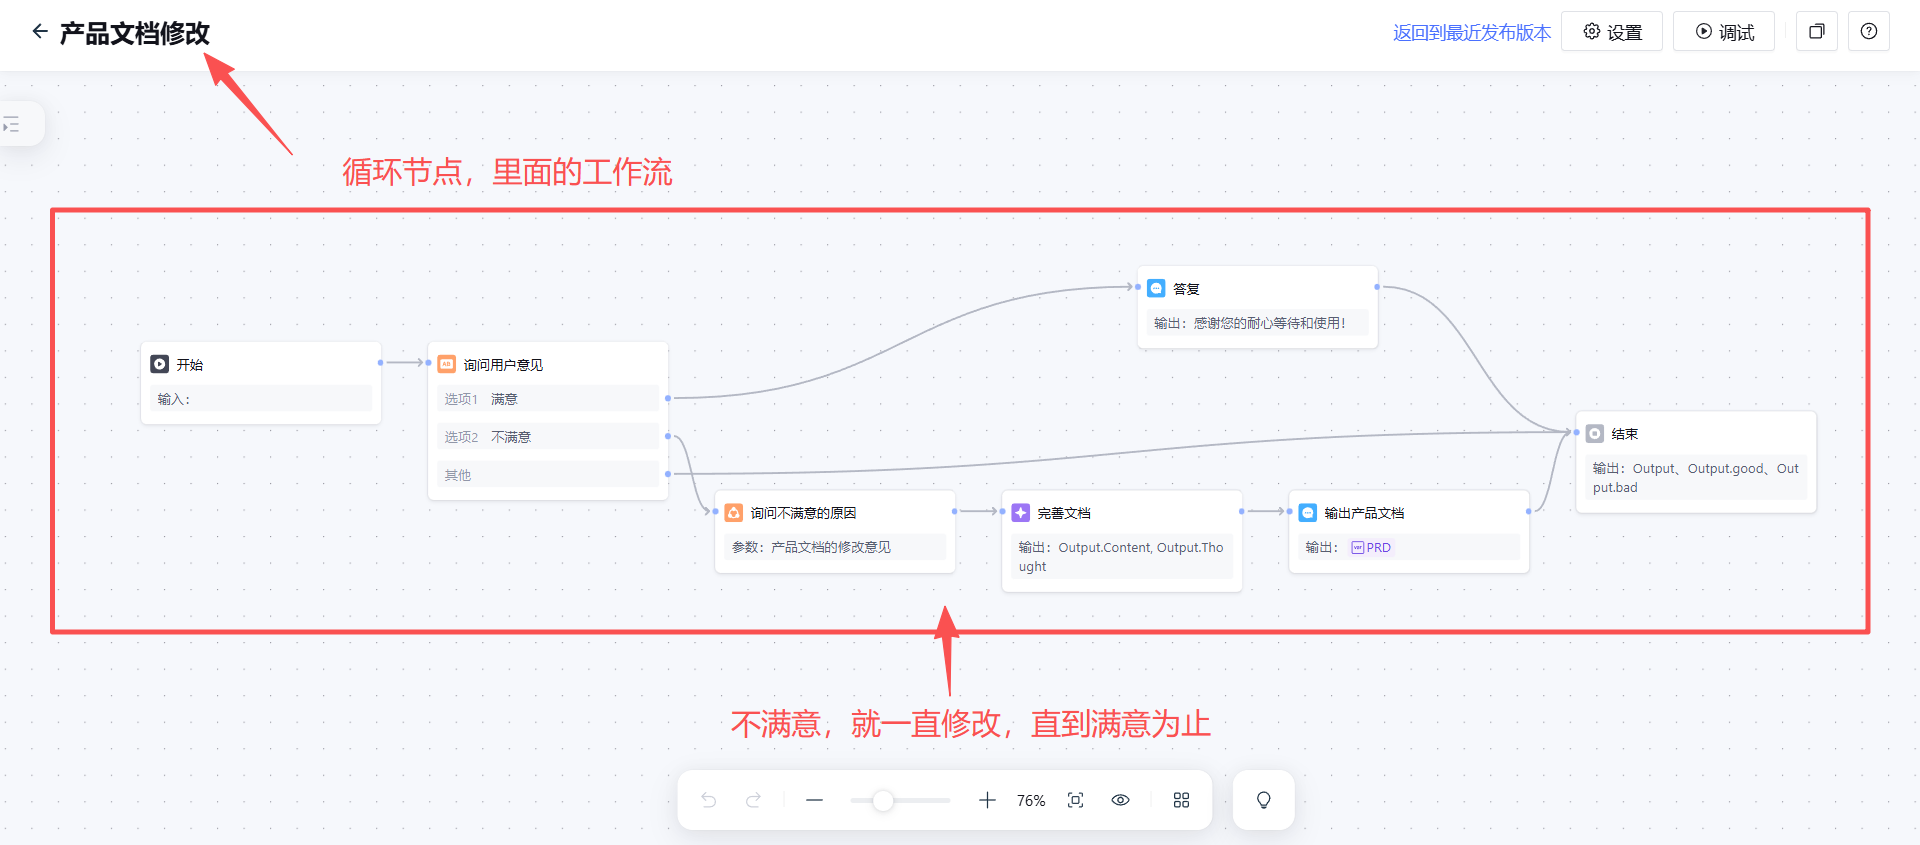The width and height of the screenshot is (1920, 845).
Task: Click the 输出产品文档 node output connector dot
Action: point(1529,512)
